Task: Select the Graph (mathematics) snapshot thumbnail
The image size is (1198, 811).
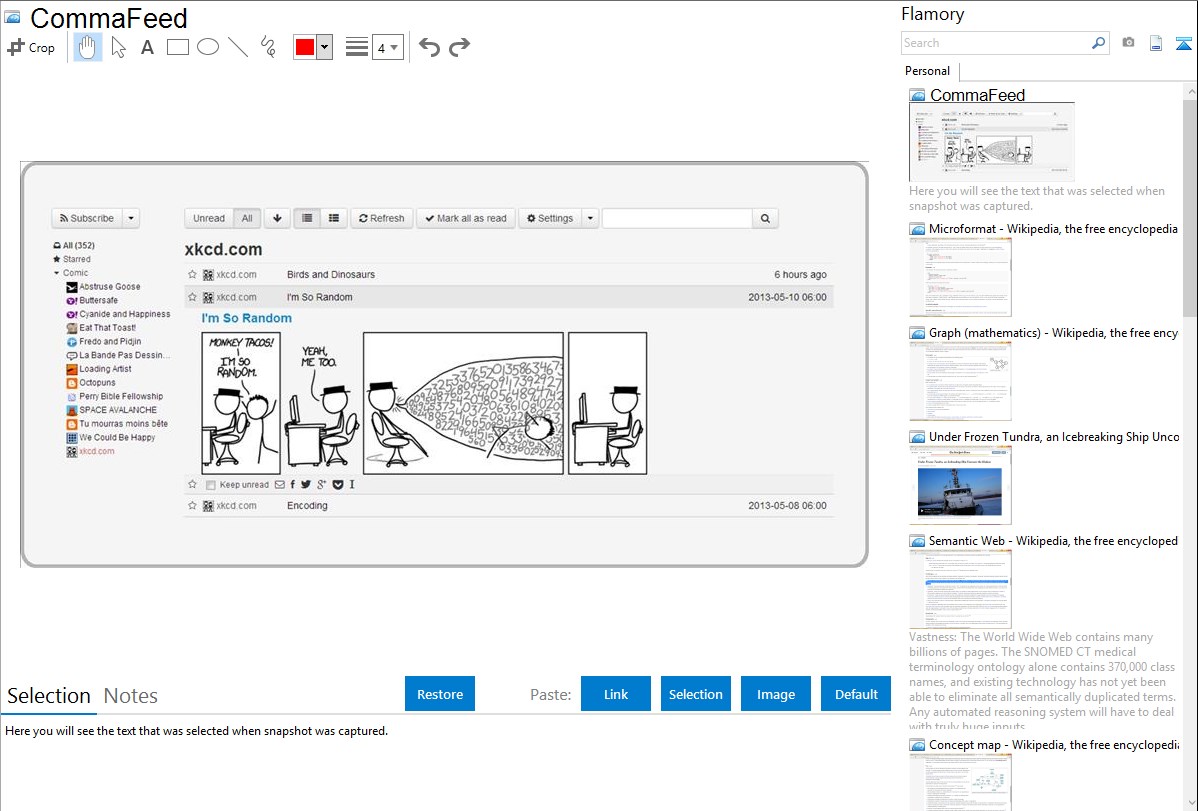Action: (960, 381)
